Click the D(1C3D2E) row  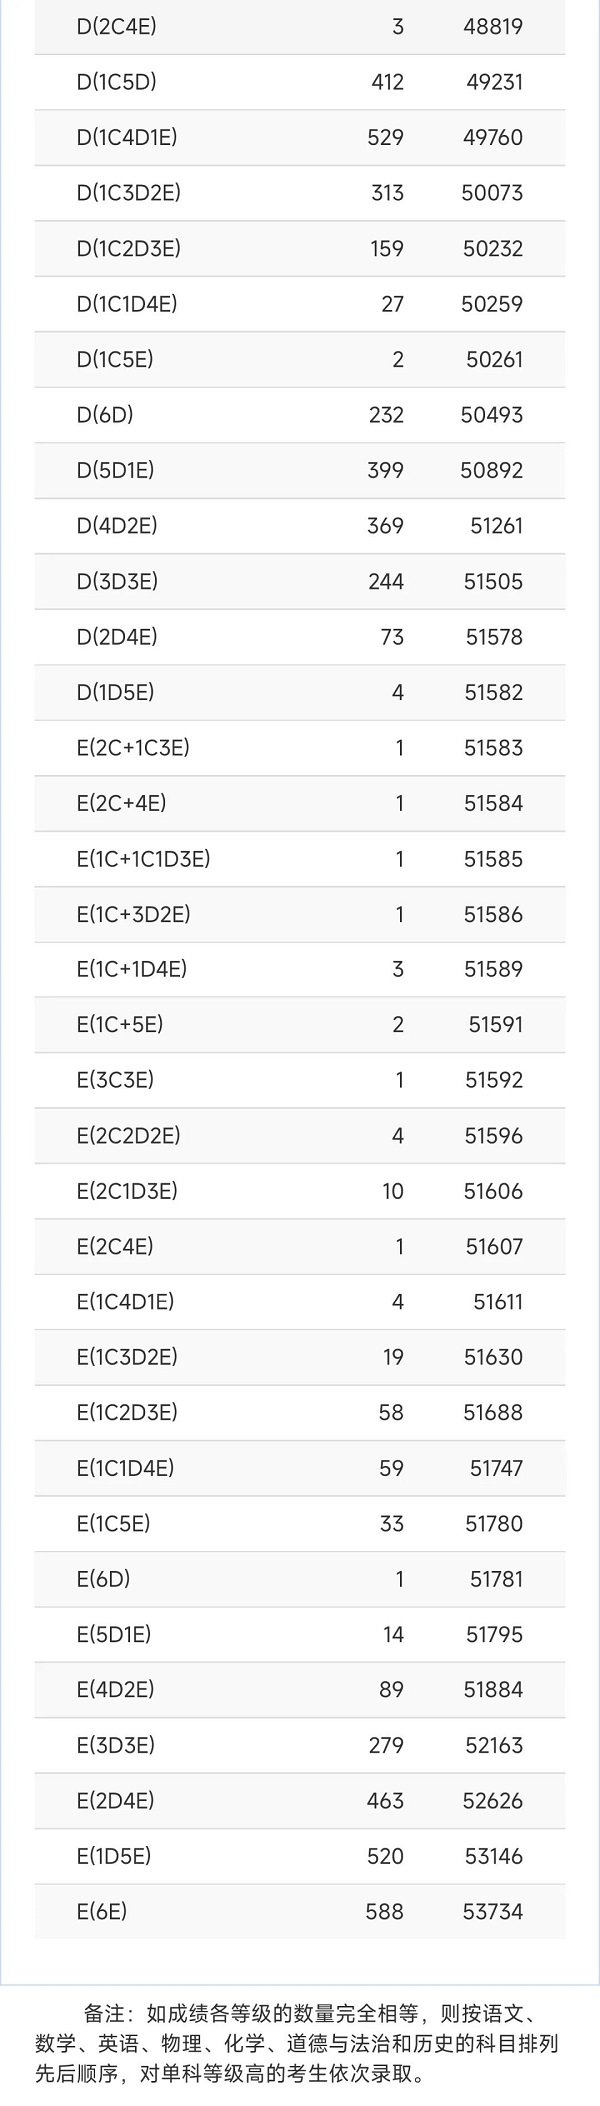click(x=300, y=193)
